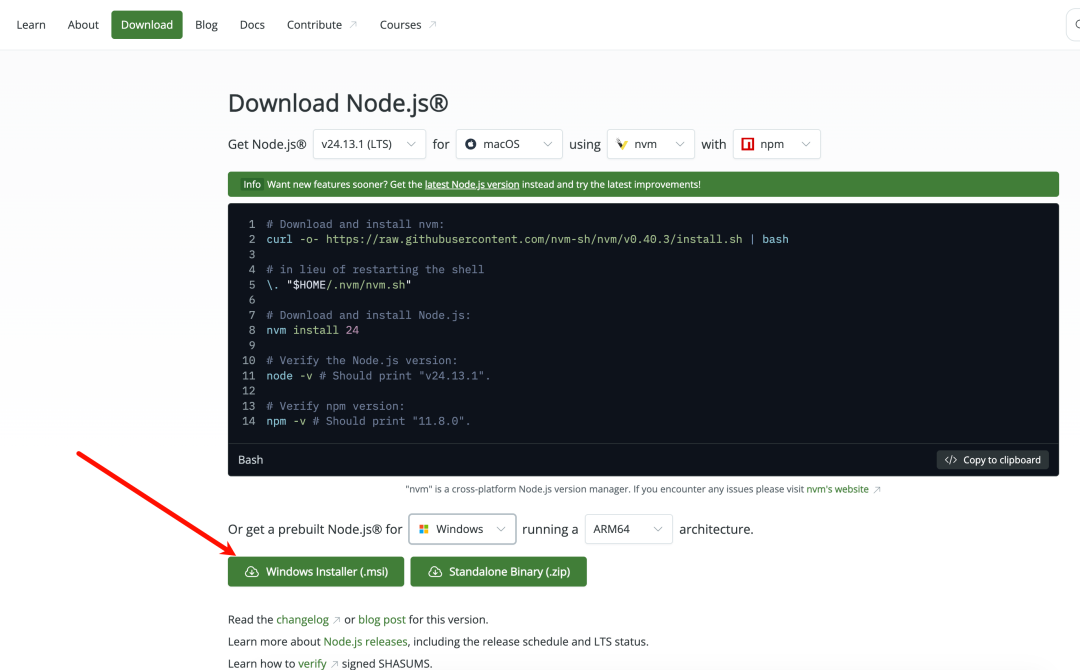Select the Bash label on the code block
This screenshot has width=1080, height=670.
tap(250, 459)
